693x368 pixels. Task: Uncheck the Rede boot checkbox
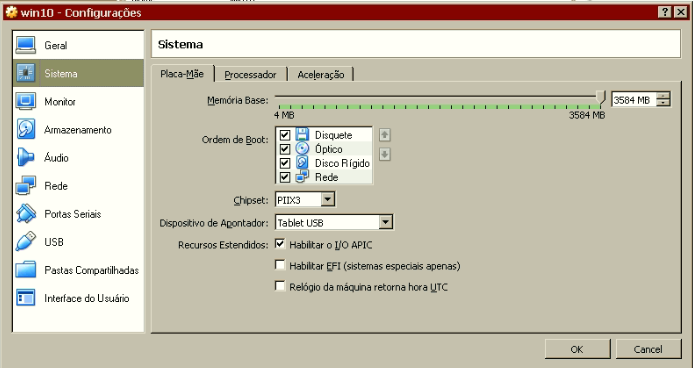pos(285,177)
